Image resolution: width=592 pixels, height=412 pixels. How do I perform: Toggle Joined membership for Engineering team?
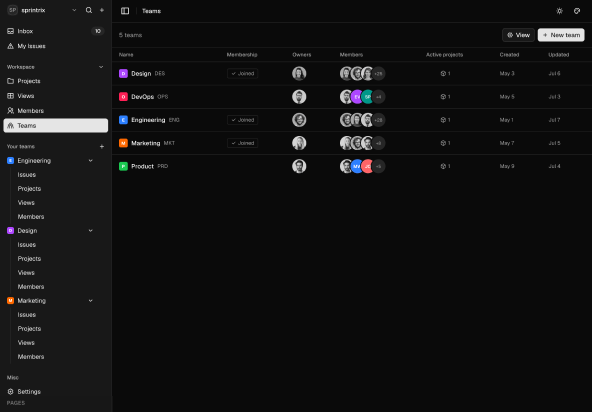(x=242, y=120)
